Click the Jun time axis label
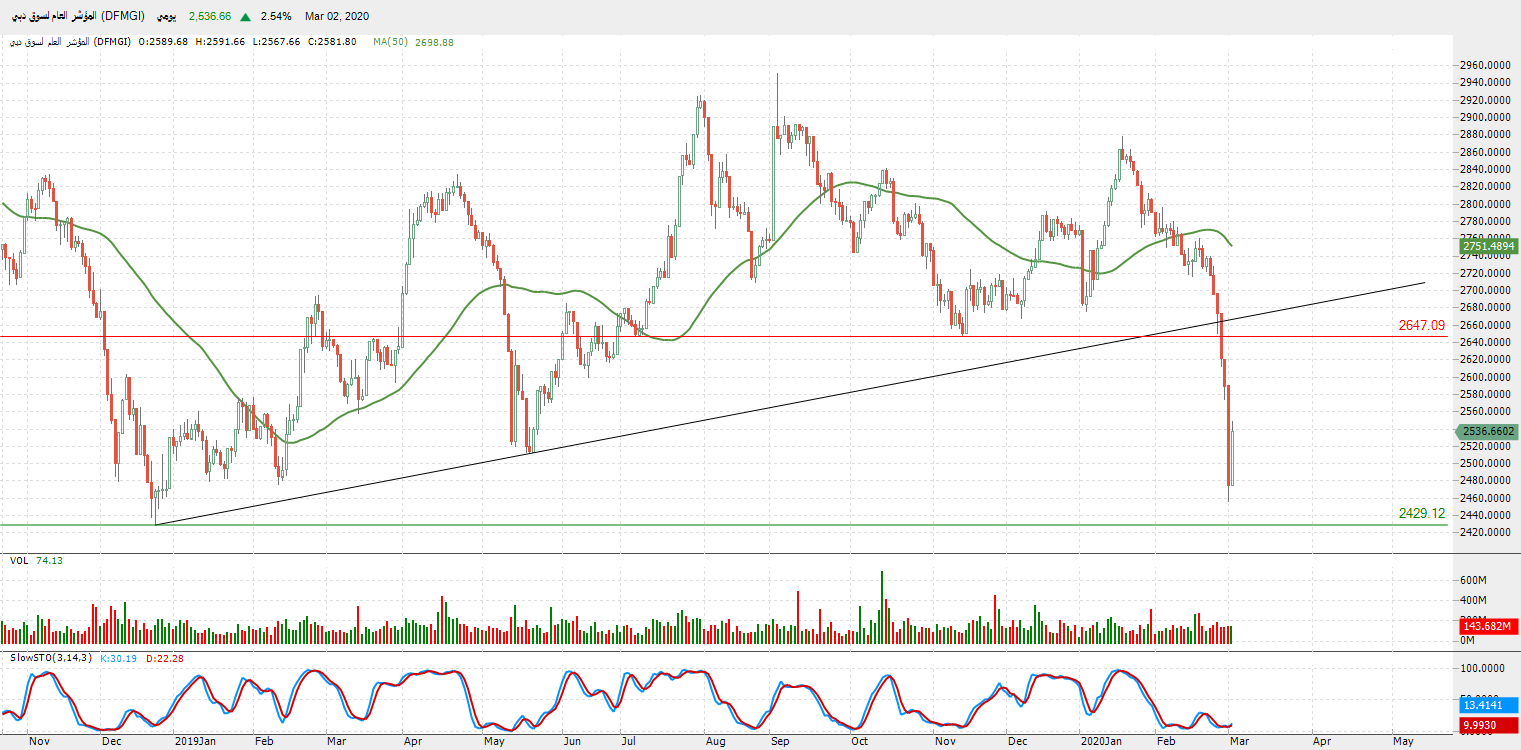This screenshot has height=750, width=1521. click(571, 742)
